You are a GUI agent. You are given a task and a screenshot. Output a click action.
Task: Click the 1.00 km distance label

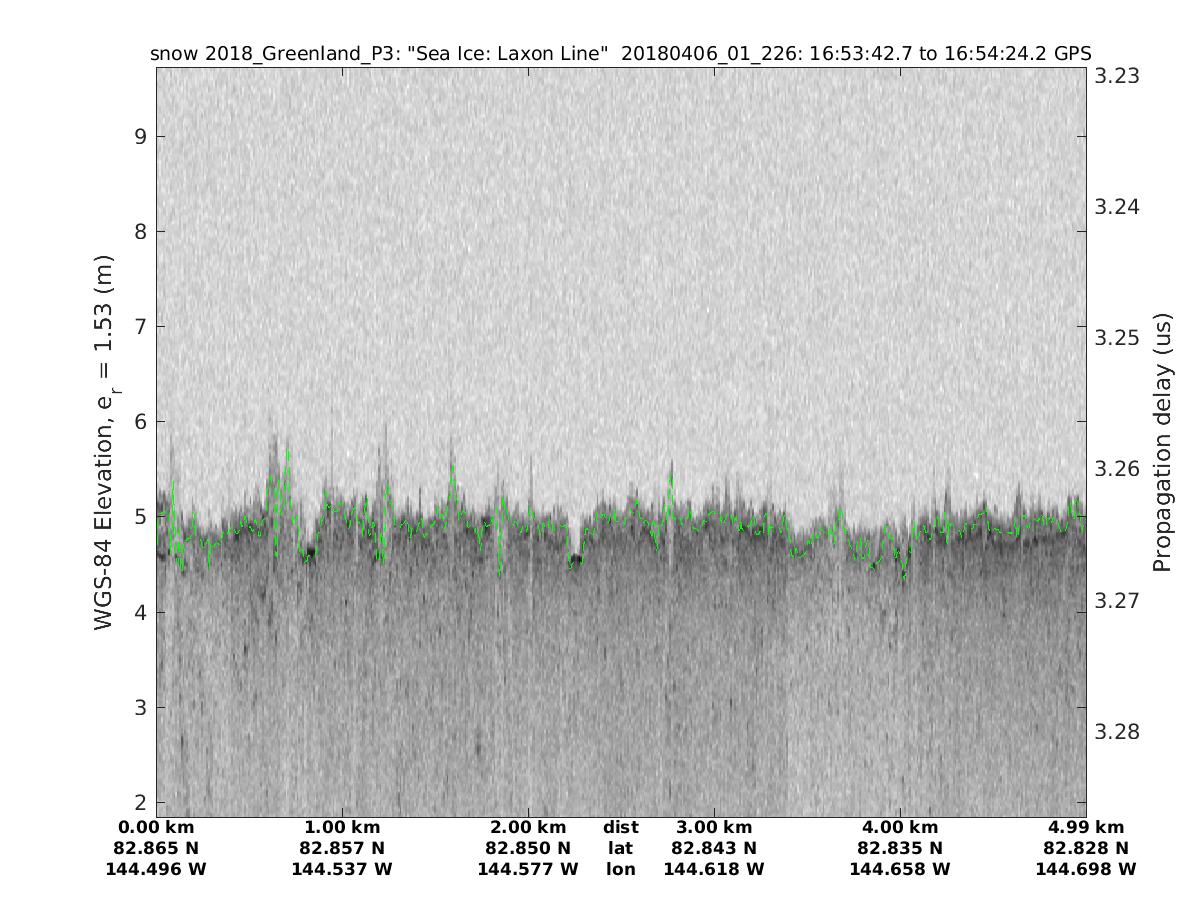[342, 828]
